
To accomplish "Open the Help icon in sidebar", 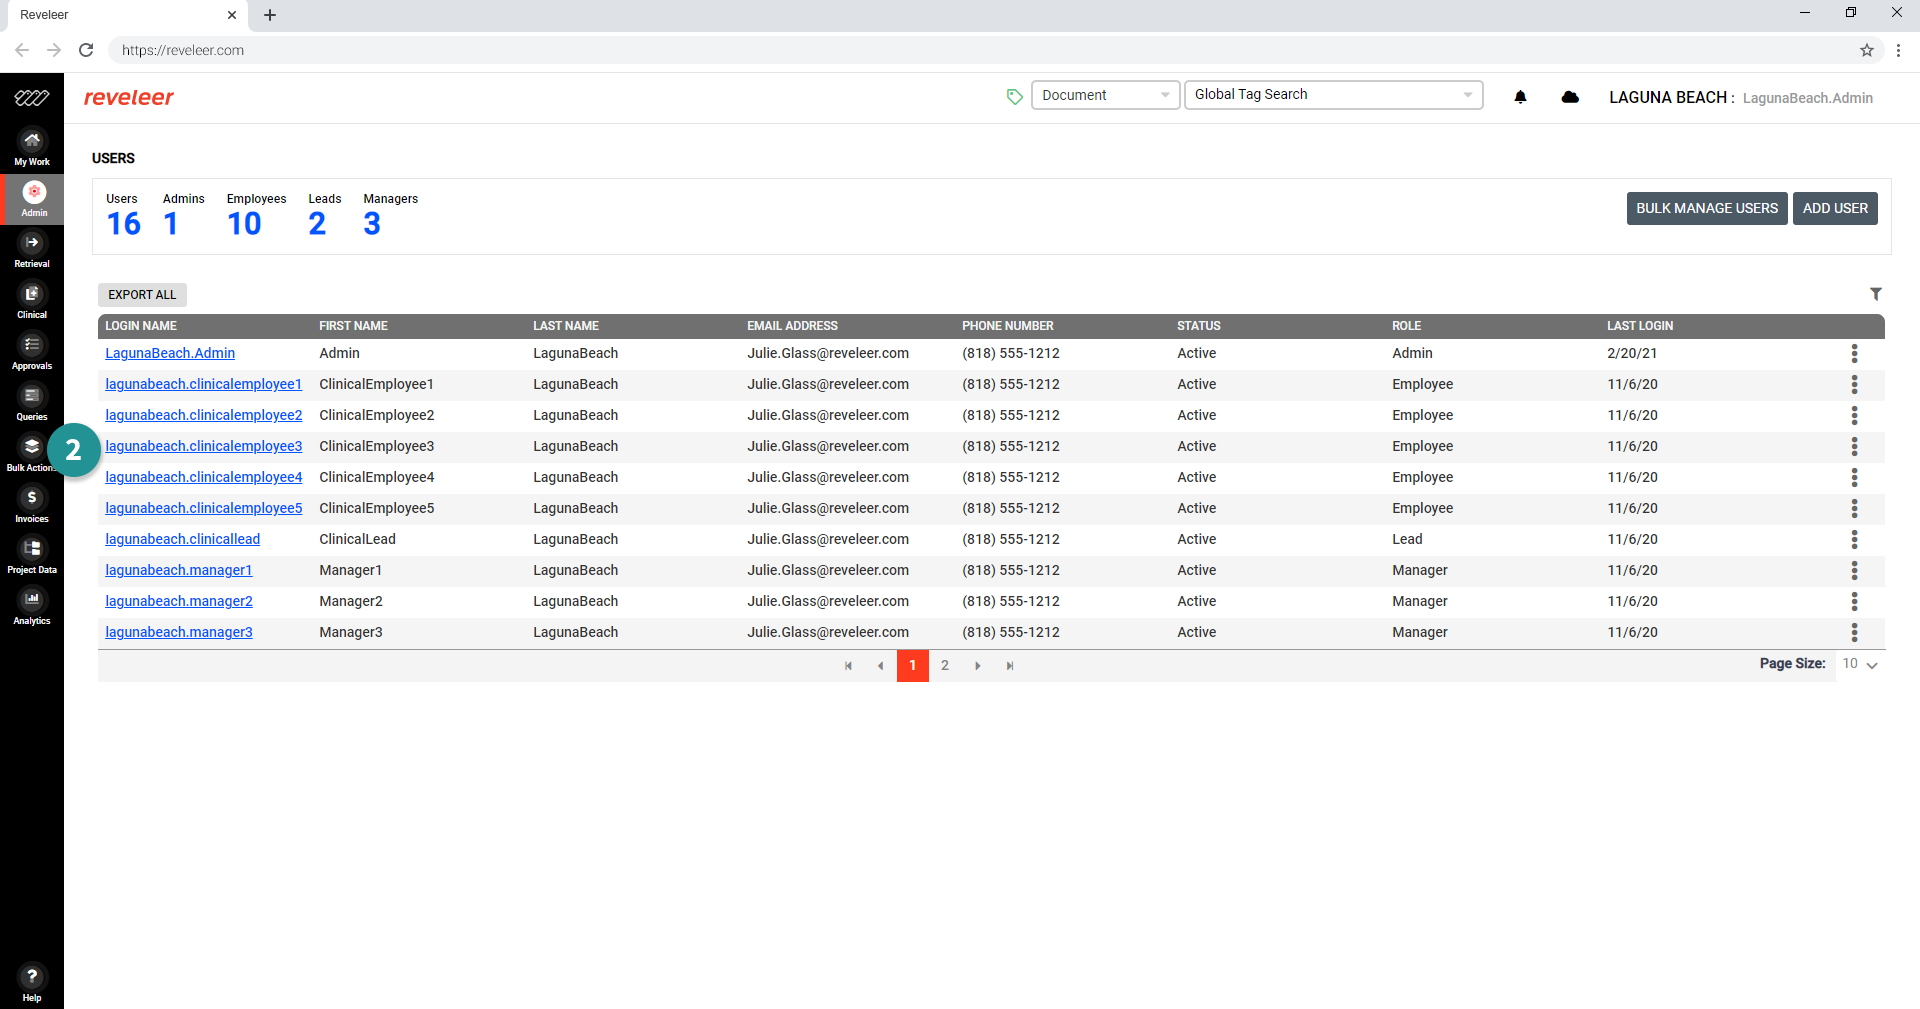I will tap(32, 983).
